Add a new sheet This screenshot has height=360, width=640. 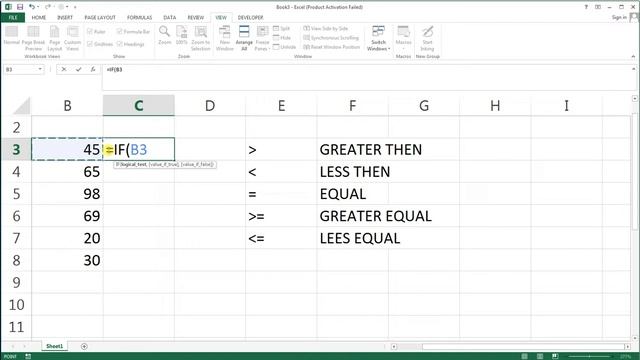[84, 346]
